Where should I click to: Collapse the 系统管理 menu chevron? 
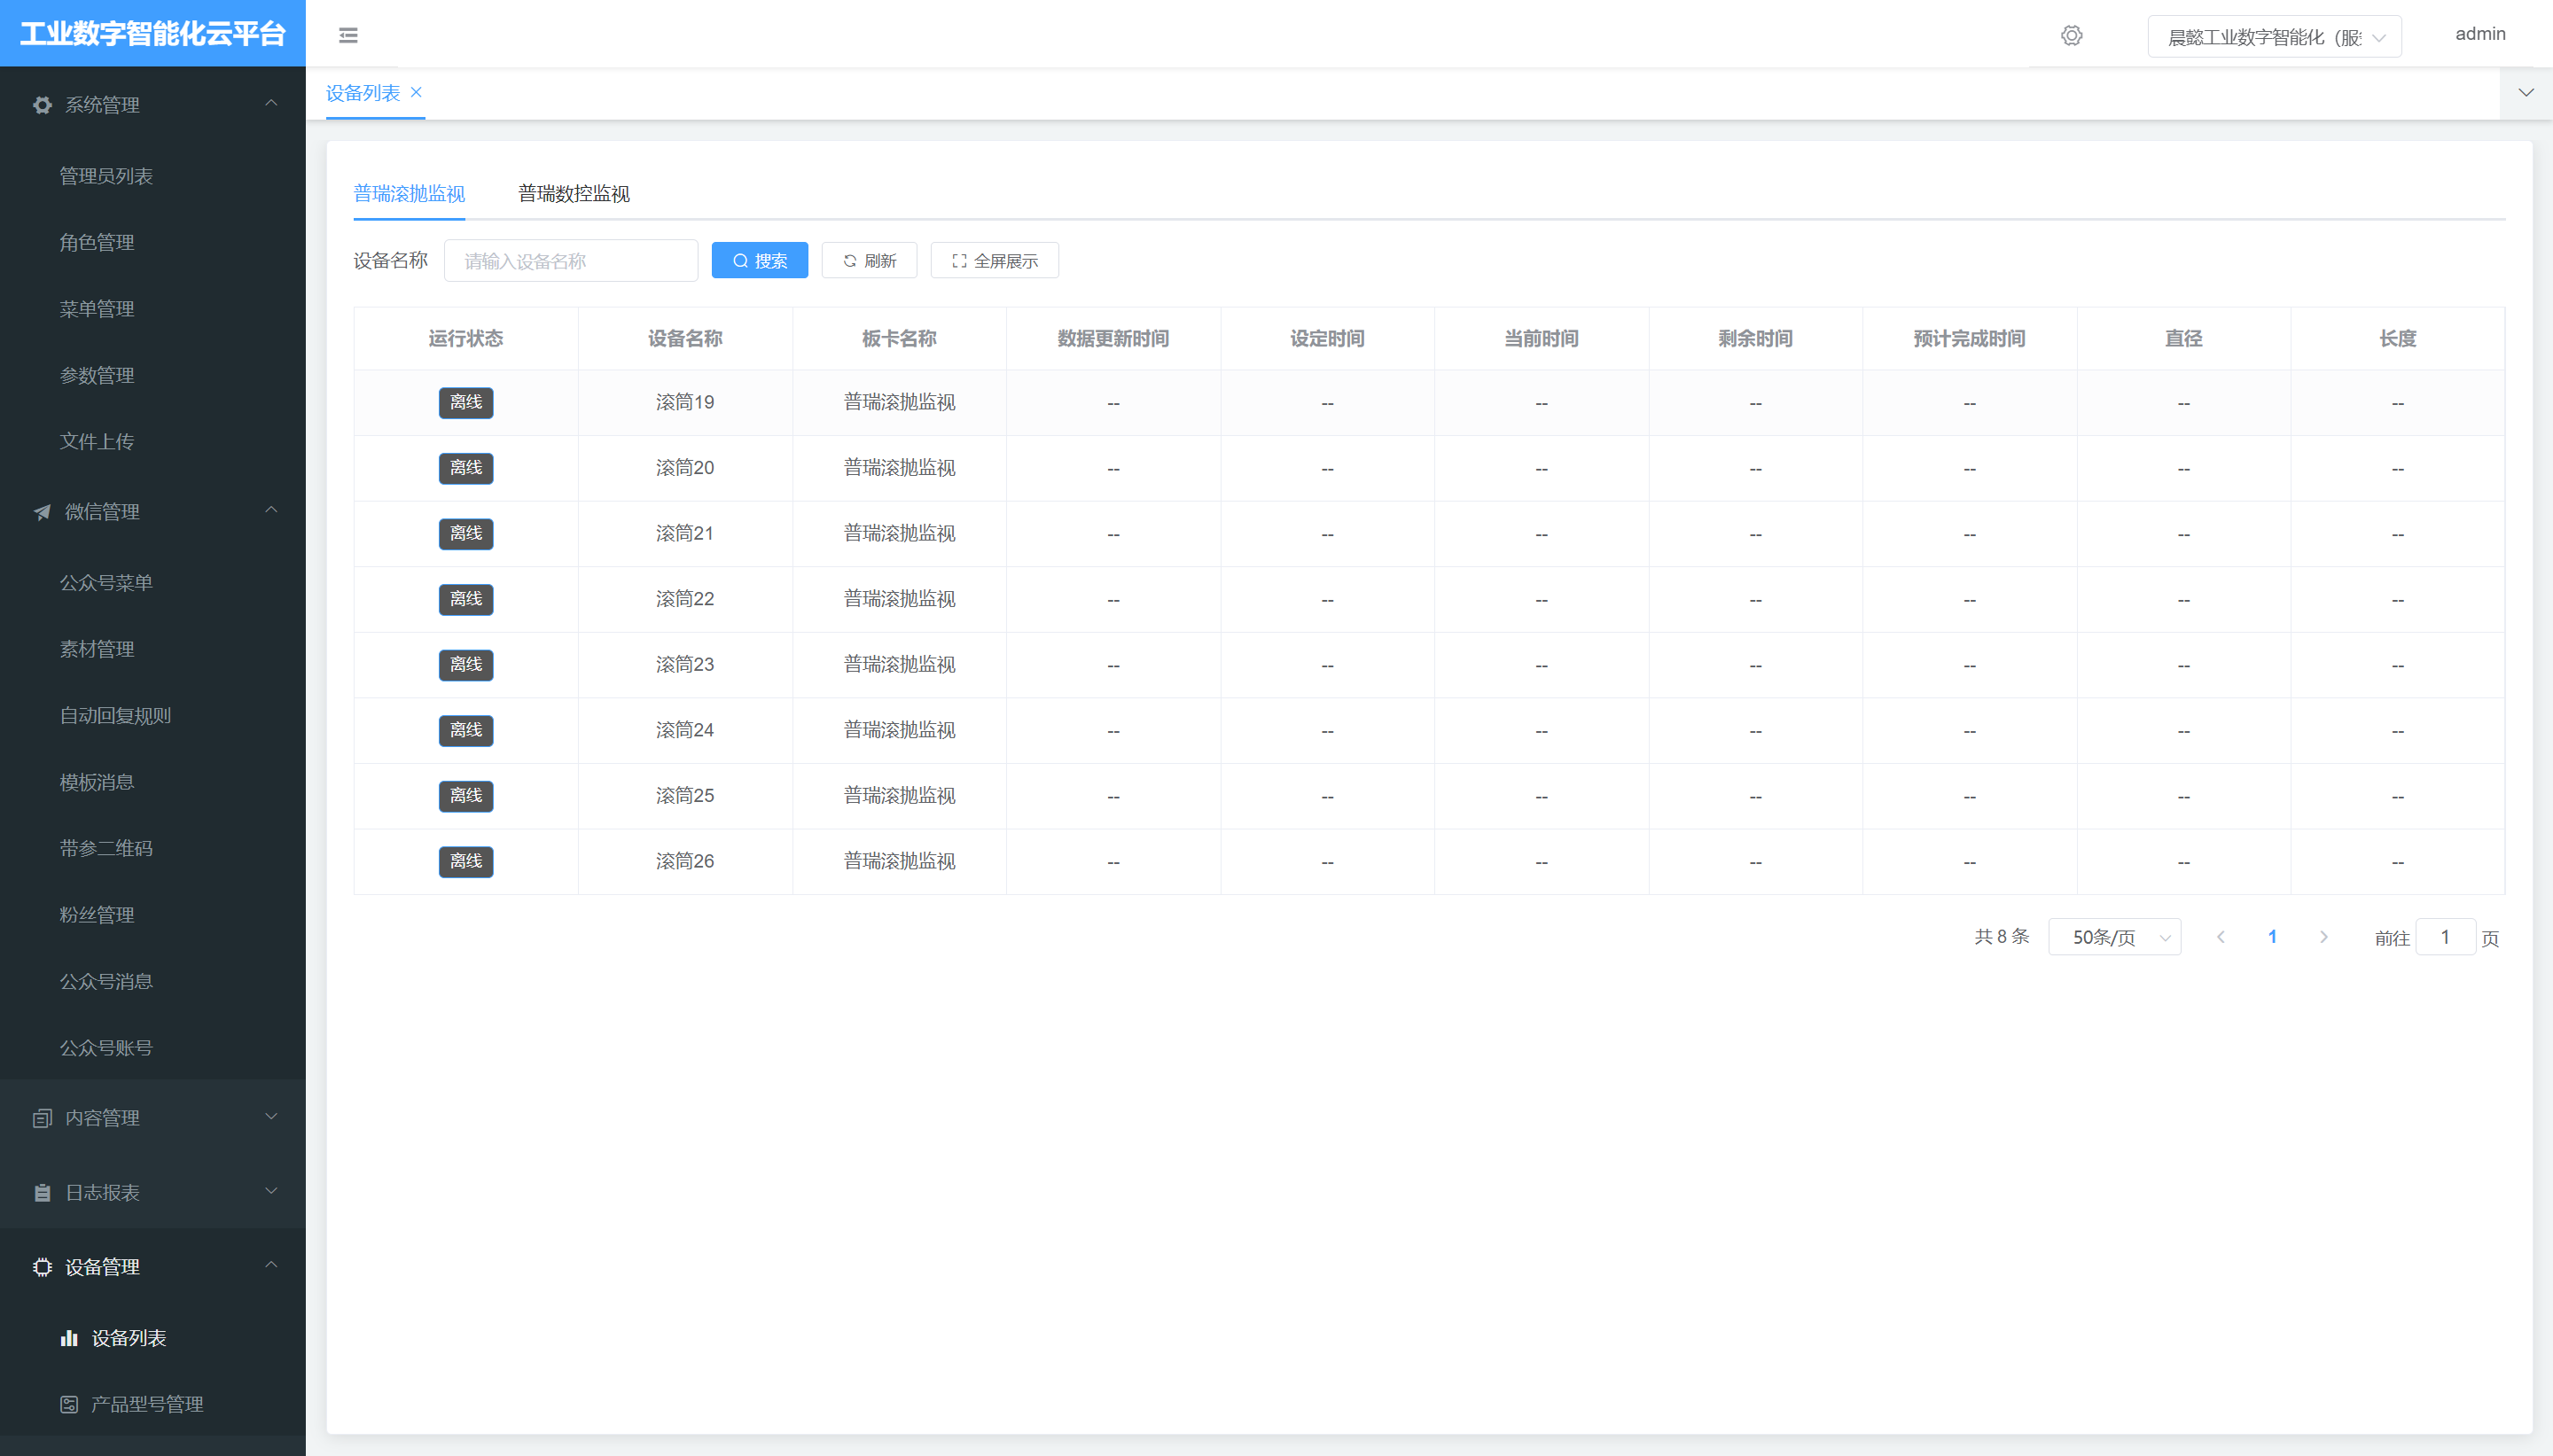271,103
